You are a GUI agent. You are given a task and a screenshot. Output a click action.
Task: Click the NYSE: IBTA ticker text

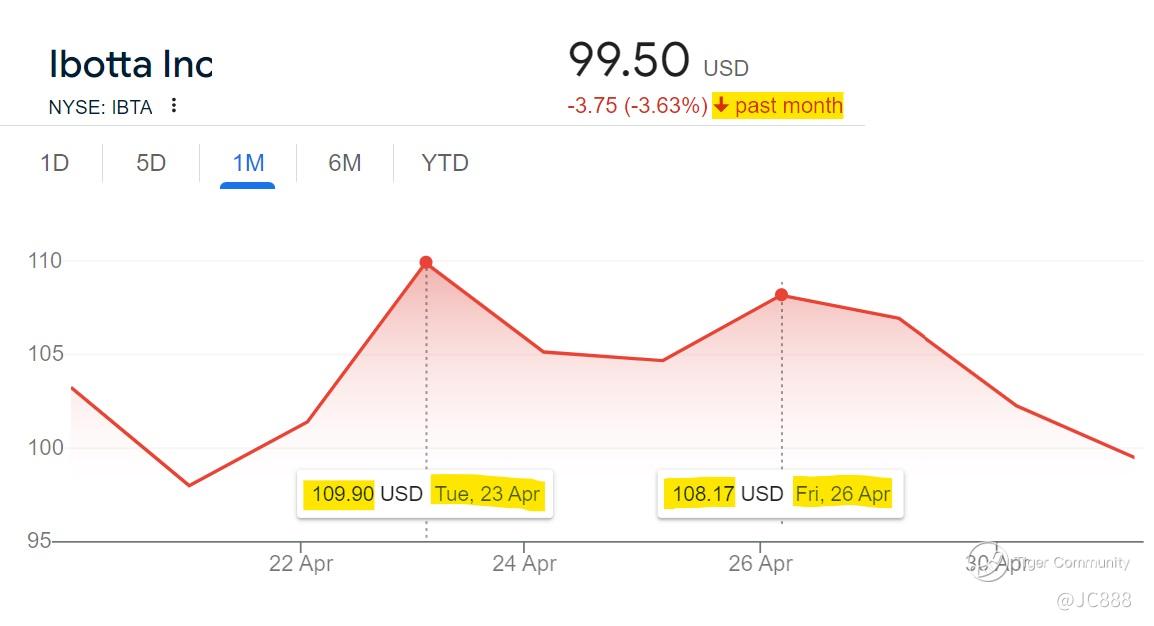tap(100, 107)
